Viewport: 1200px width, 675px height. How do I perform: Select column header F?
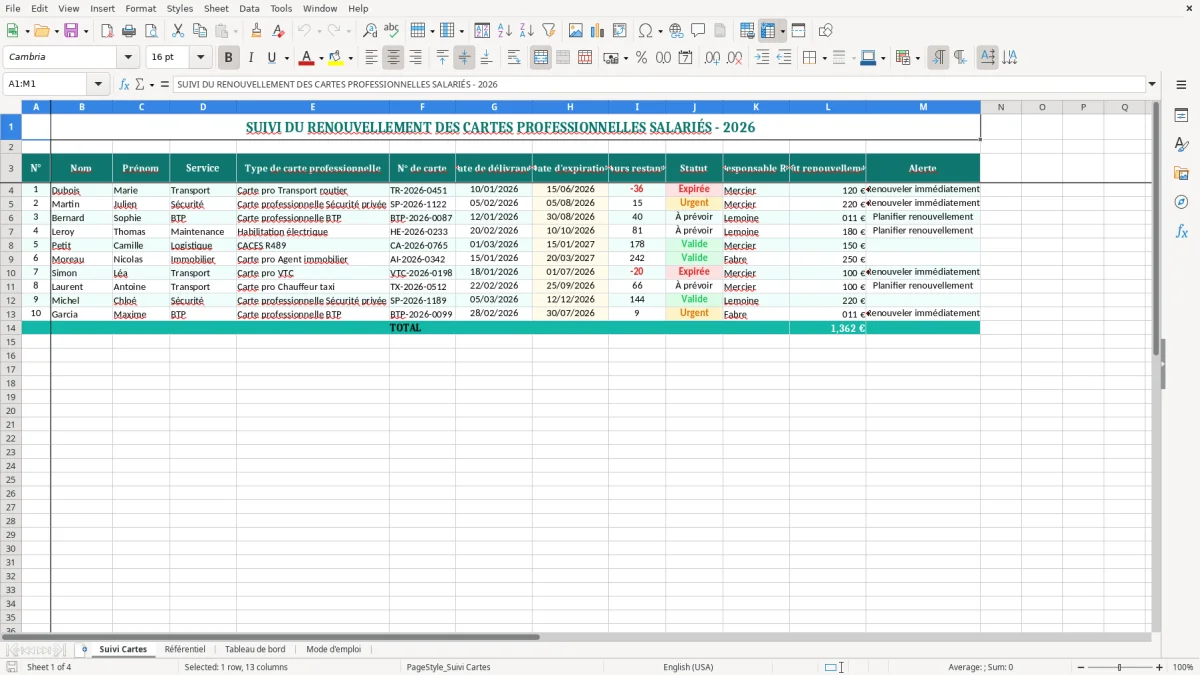point(422,107)
